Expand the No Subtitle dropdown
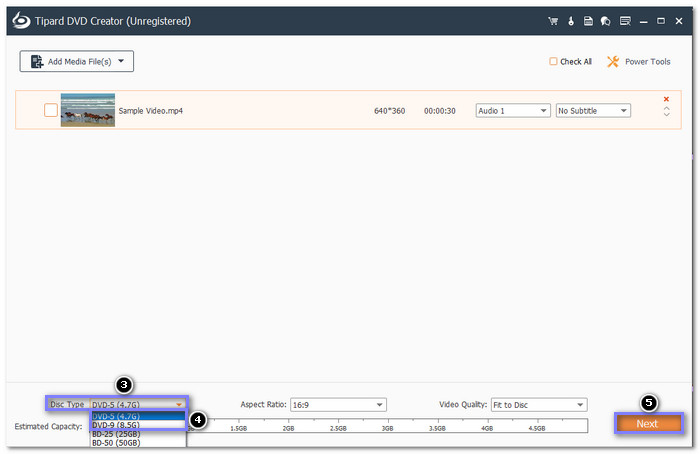This screenshot has height=454, width=700. tap(593, 111)
